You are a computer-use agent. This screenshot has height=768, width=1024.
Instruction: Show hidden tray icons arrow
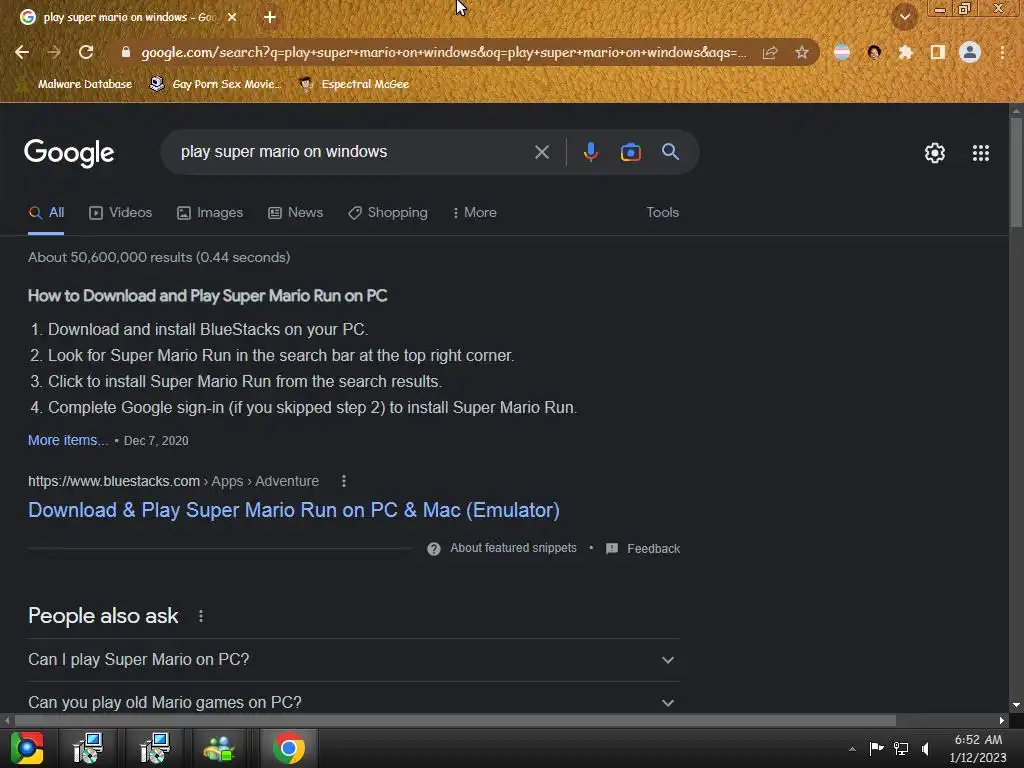[x=852, y=749]
